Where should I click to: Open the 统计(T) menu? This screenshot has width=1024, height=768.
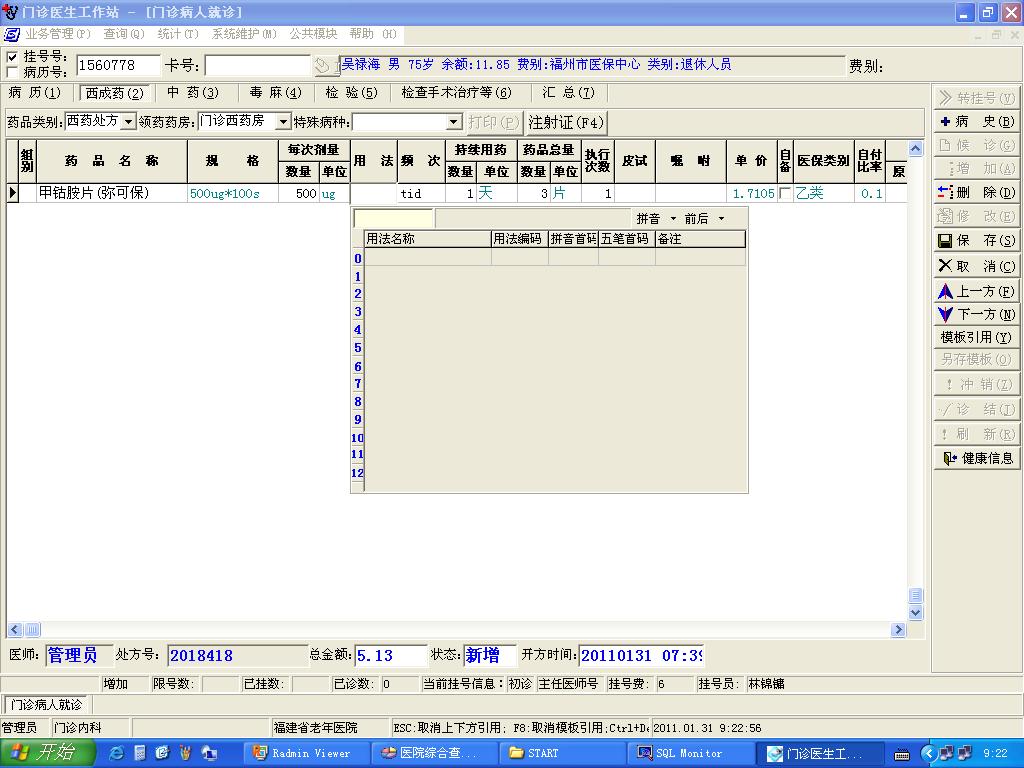point(178,34)
